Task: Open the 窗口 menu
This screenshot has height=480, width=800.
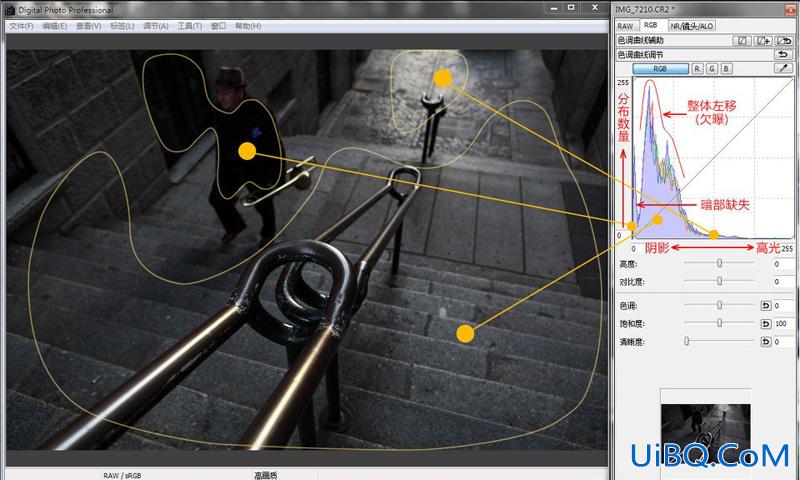Action: [218, 26]
